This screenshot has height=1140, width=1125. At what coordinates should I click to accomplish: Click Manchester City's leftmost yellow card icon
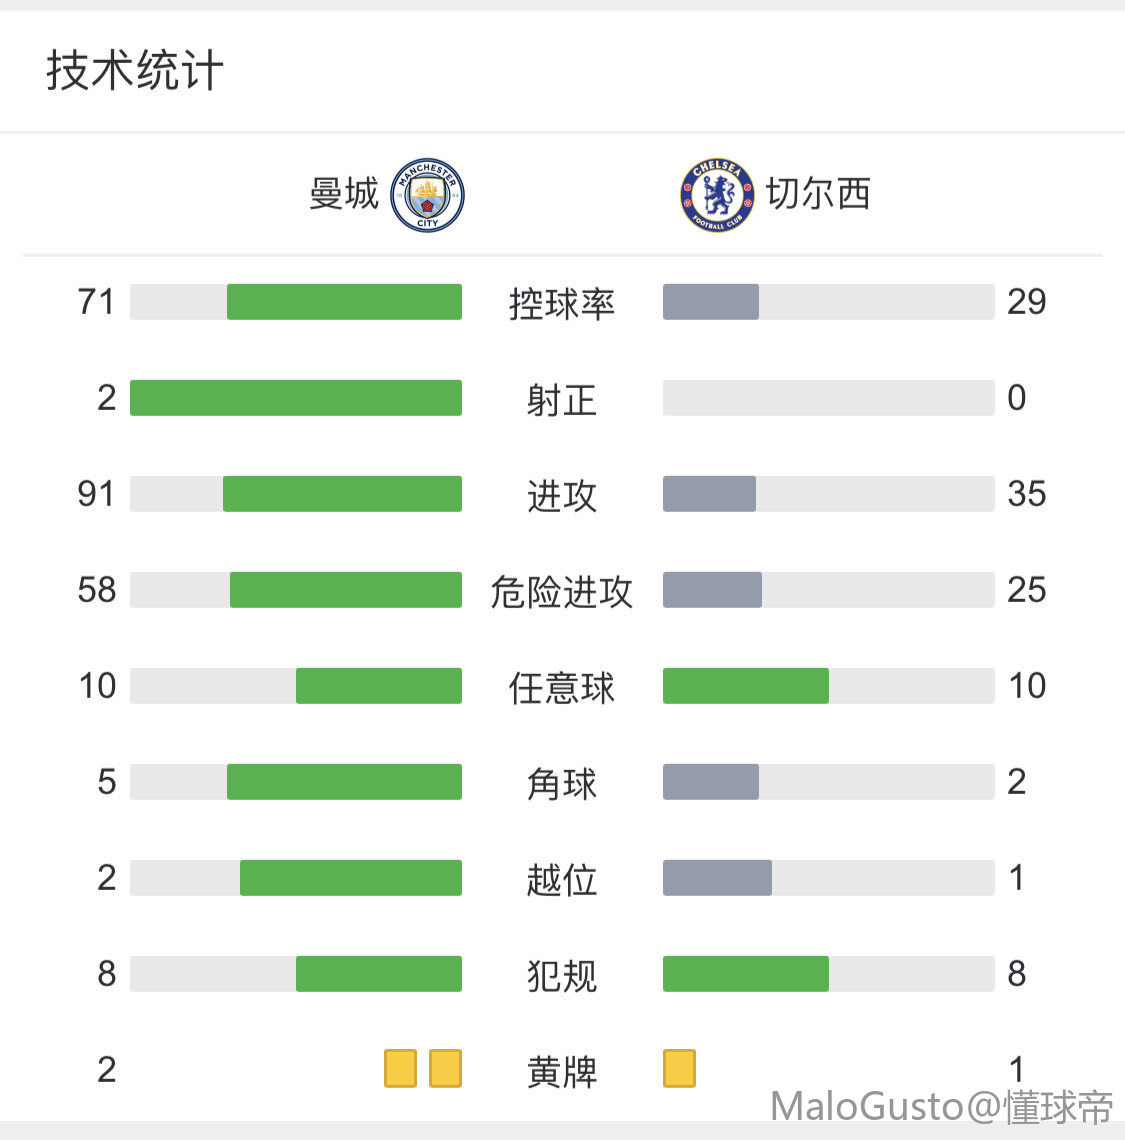(x=400, y=1068)
